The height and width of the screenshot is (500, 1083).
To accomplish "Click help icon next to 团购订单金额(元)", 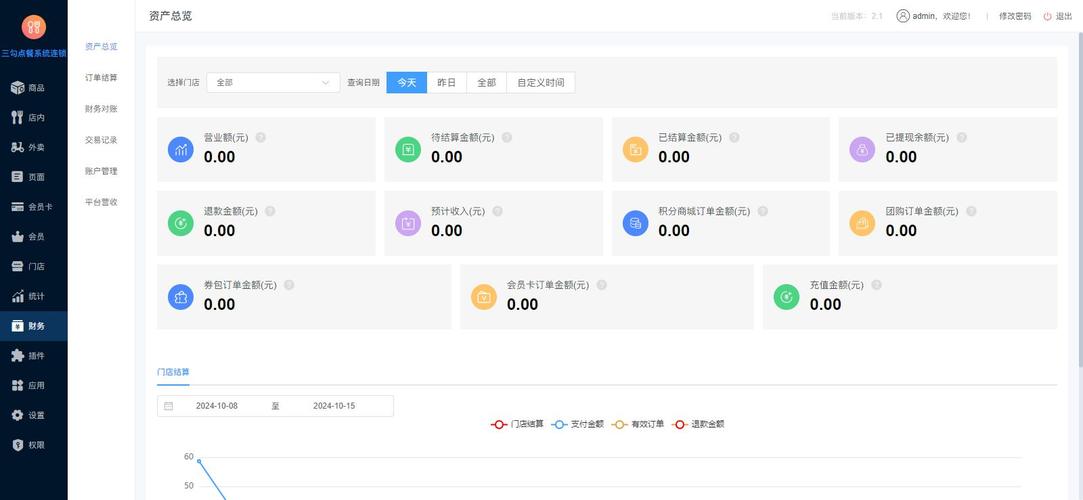I will tap(970, 211).
